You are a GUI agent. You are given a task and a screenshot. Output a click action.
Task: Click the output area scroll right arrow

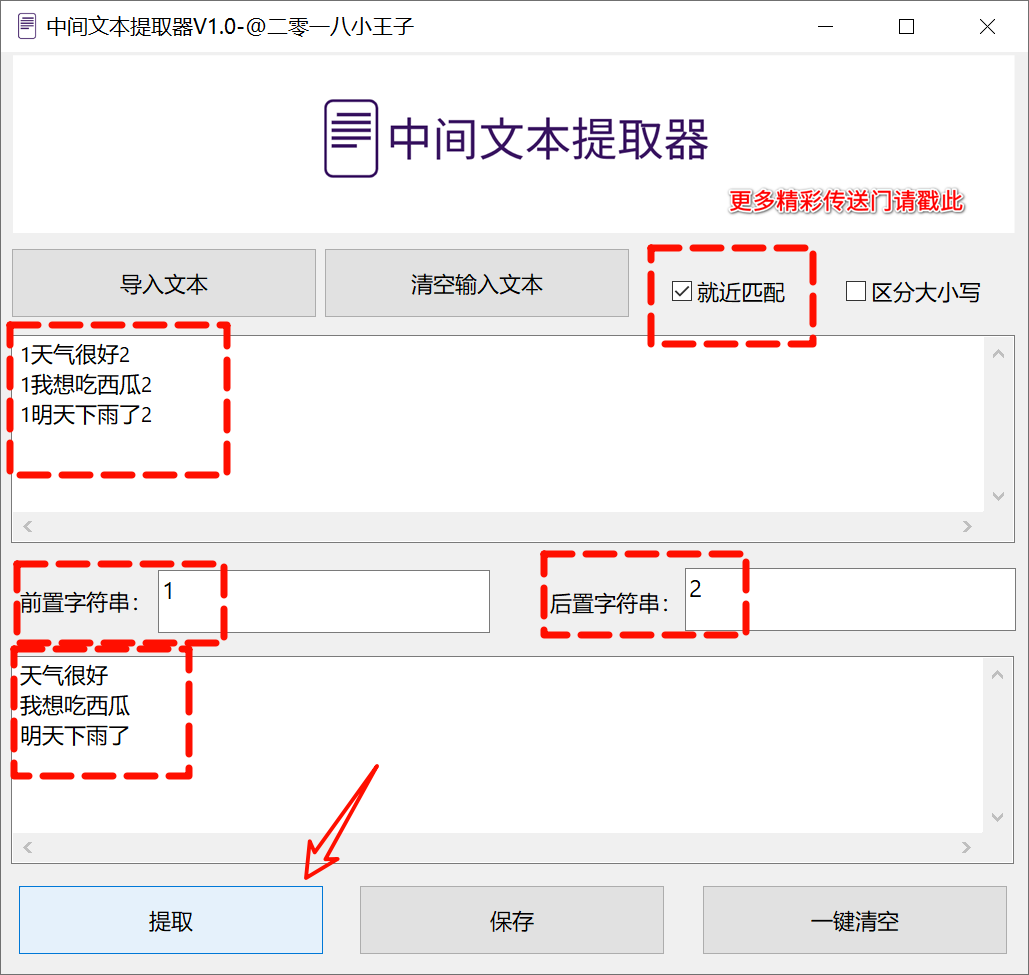coord(966,847)
